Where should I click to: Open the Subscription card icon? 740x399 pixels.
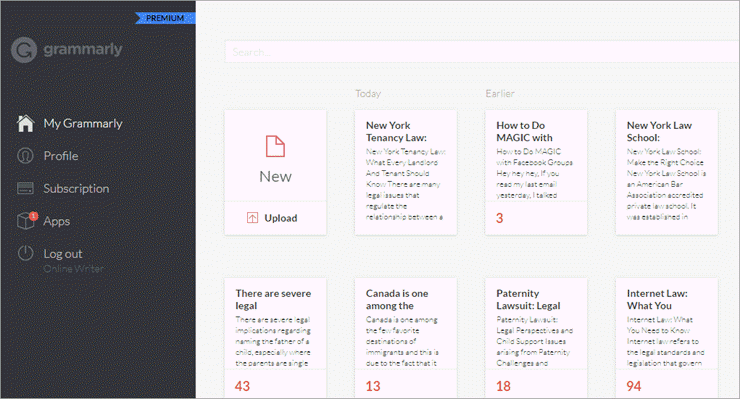tap(25, 188)
